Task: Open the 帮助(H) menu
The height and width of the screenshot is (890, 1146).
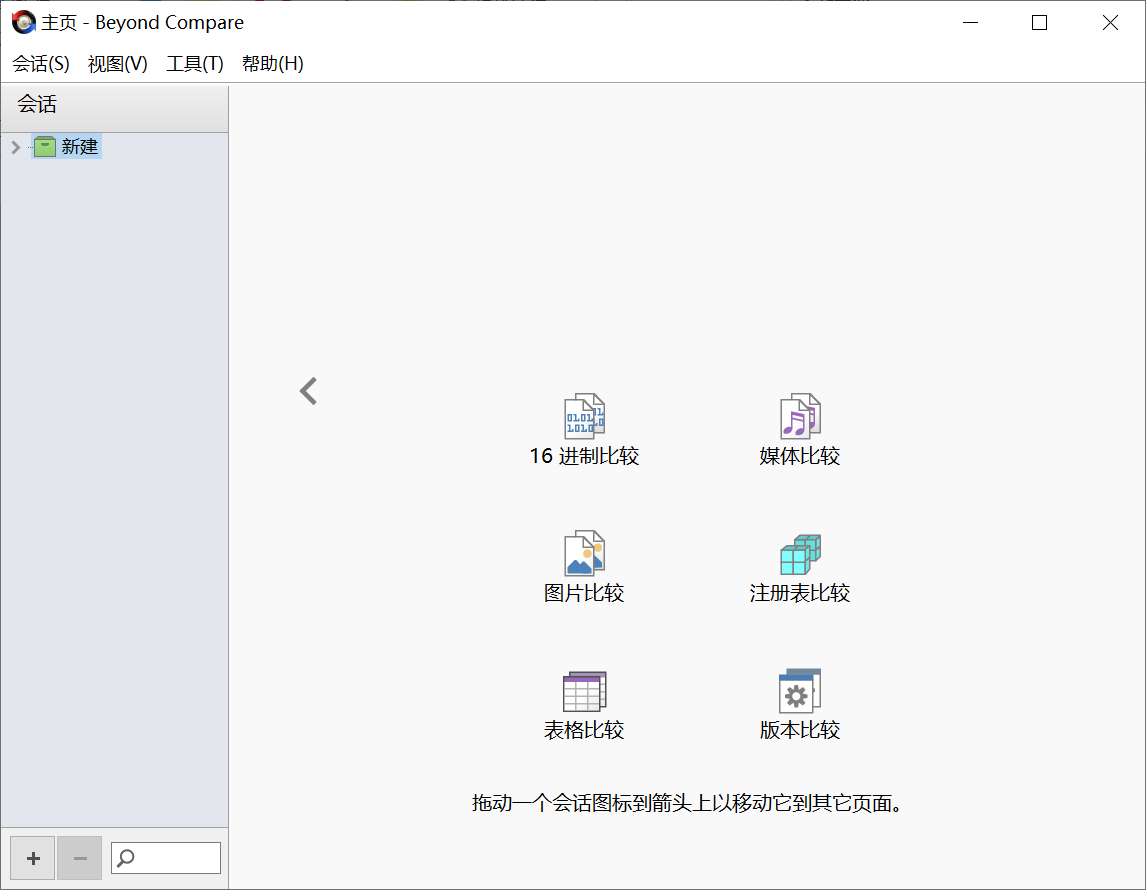Action: click(x=273, y=64)
